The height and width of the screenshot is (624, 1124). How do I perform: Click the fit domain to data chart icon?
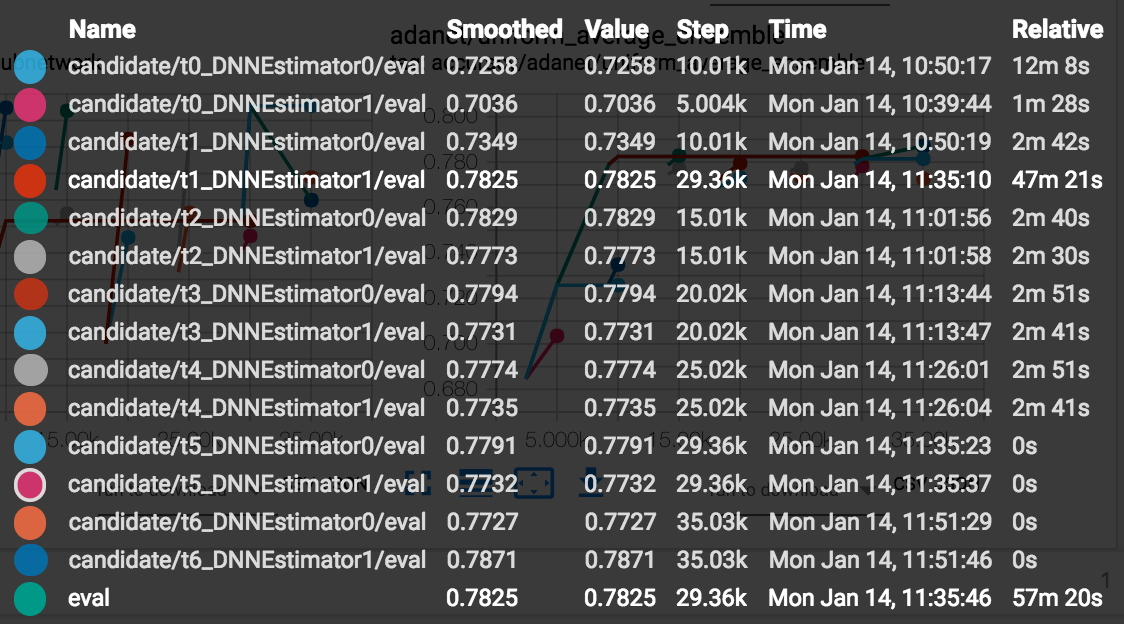point(533,483)
